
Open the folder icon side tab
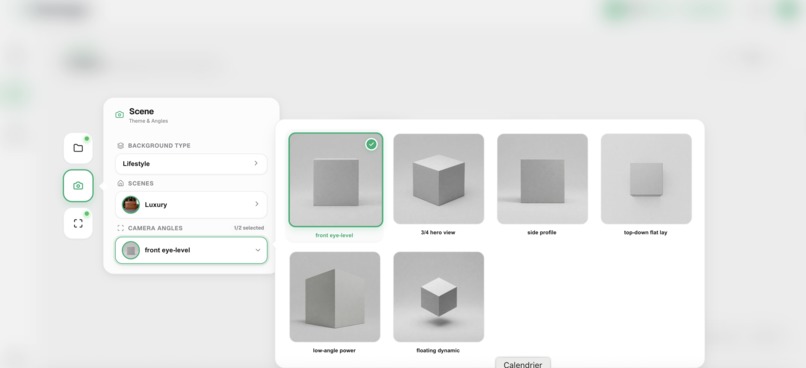78,148
